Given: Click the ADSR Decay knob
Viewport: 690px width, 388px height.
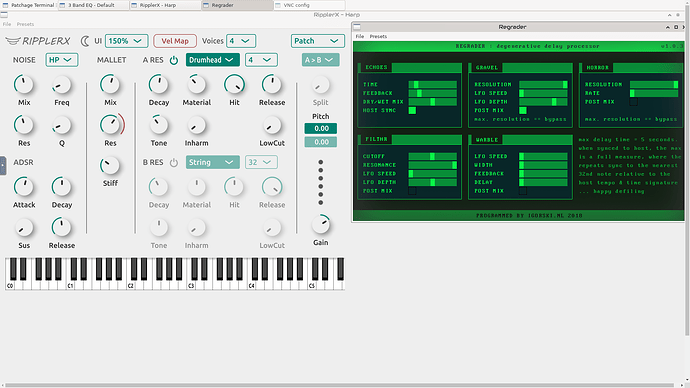Looking at the screenshot, I should (x=62, y=187).
